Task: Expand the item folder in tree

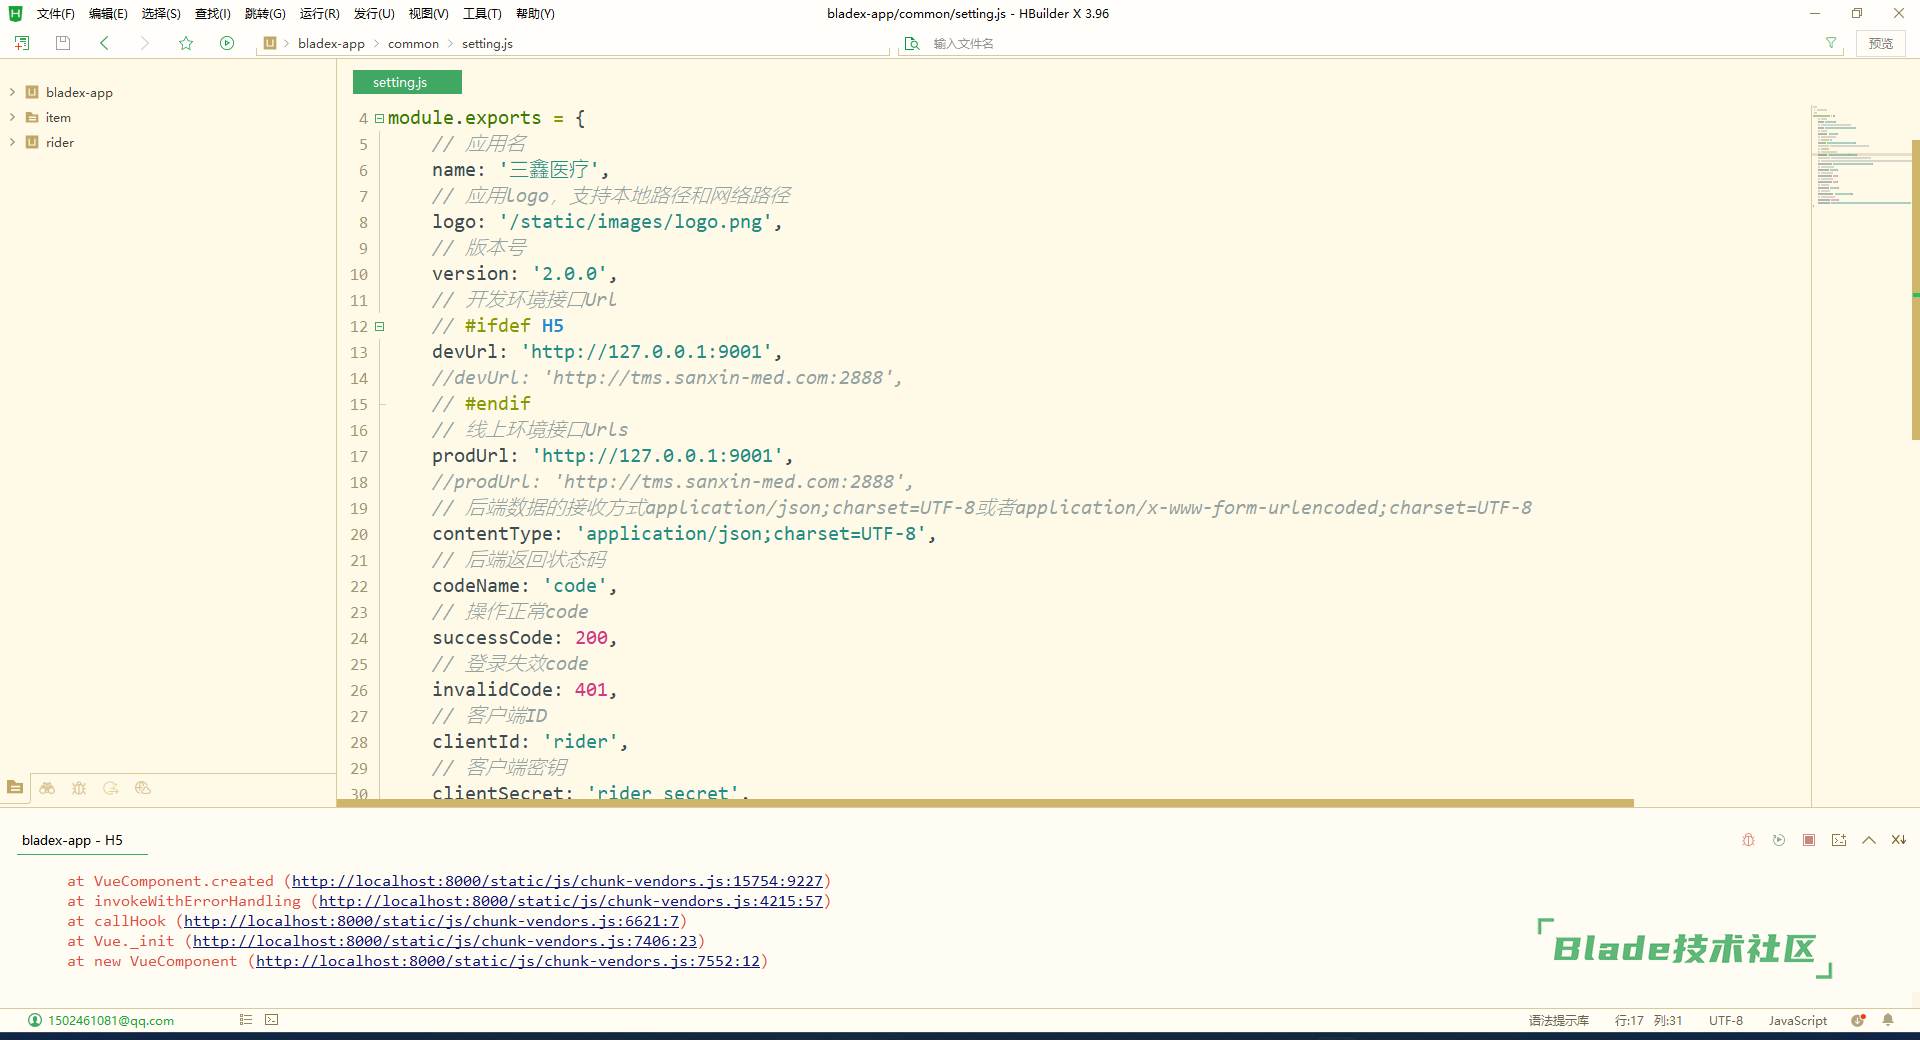Action: click(12, 117)
